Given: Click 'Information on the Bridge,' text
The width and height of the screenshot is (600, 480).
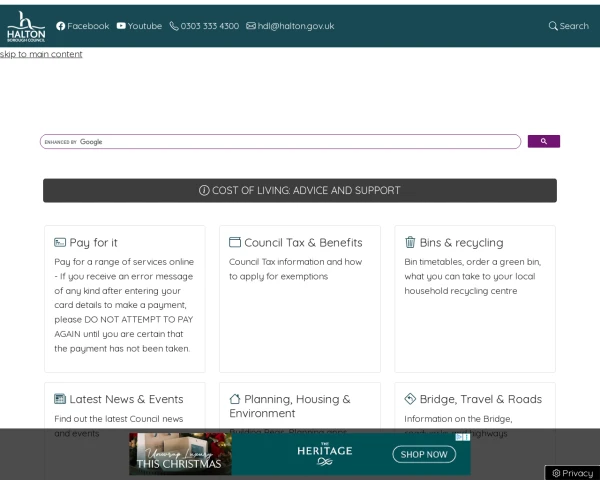Looking at the screenshot, I should (458, 419).
